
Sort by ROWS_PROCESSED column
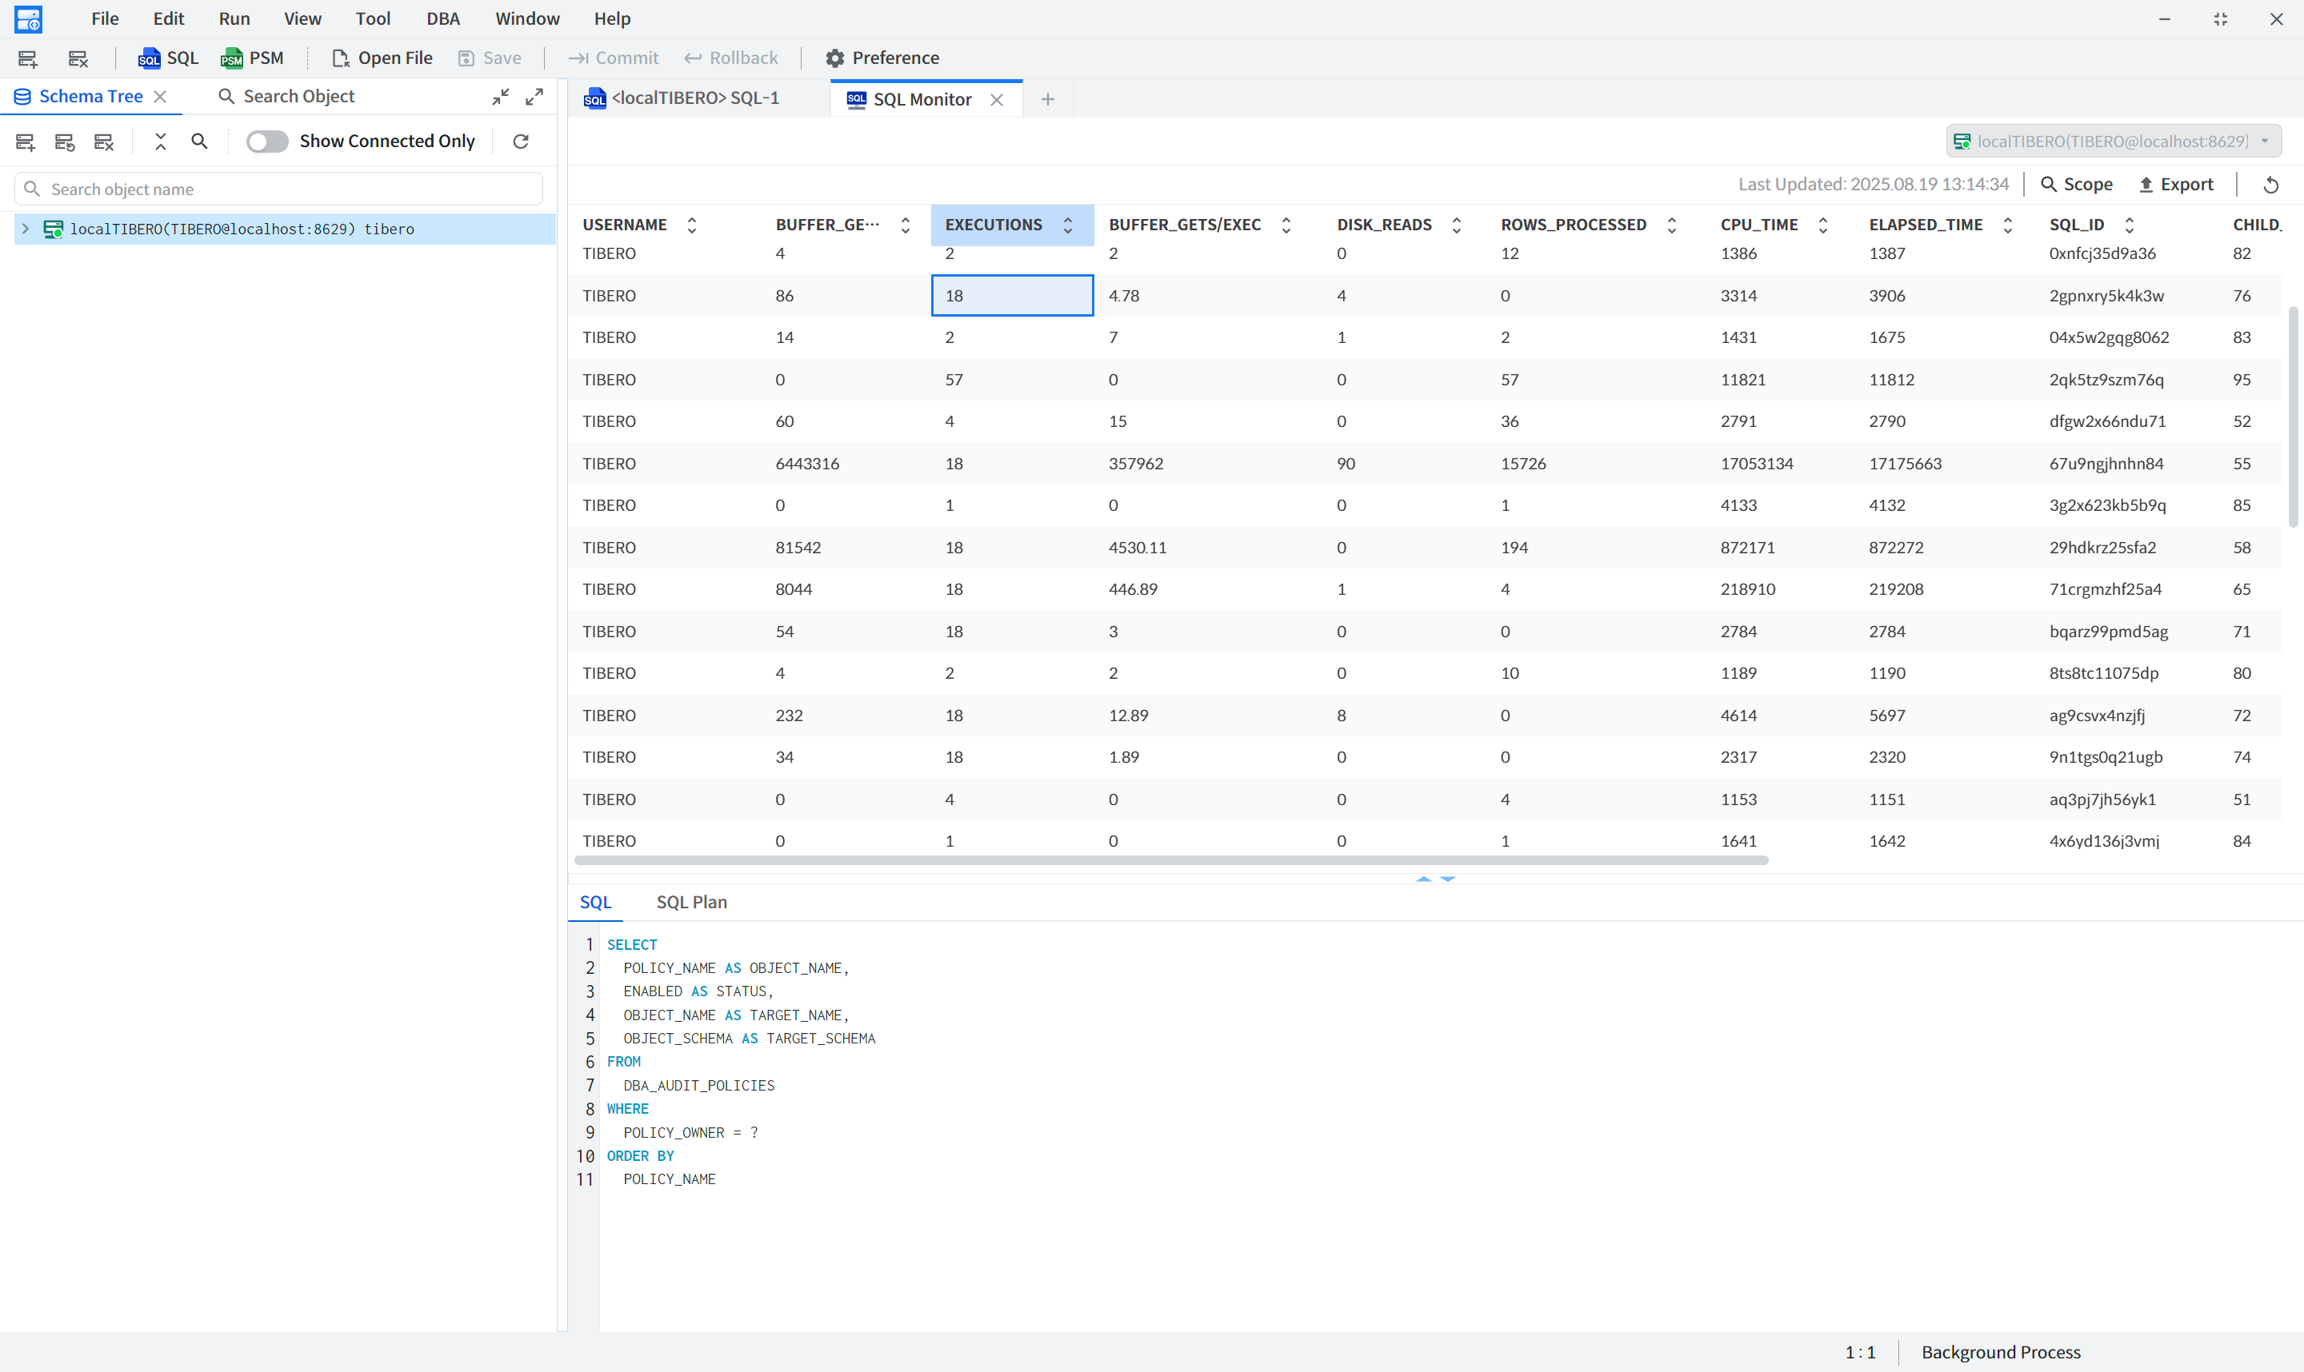(1671, 225)
